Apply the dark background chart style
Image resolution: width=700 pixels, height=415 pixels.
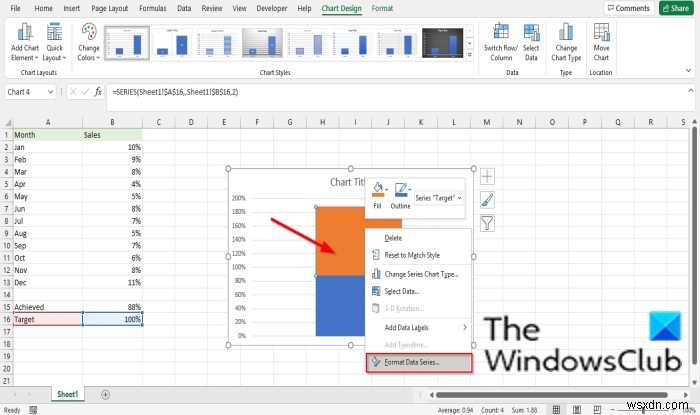tap(442, 43)
